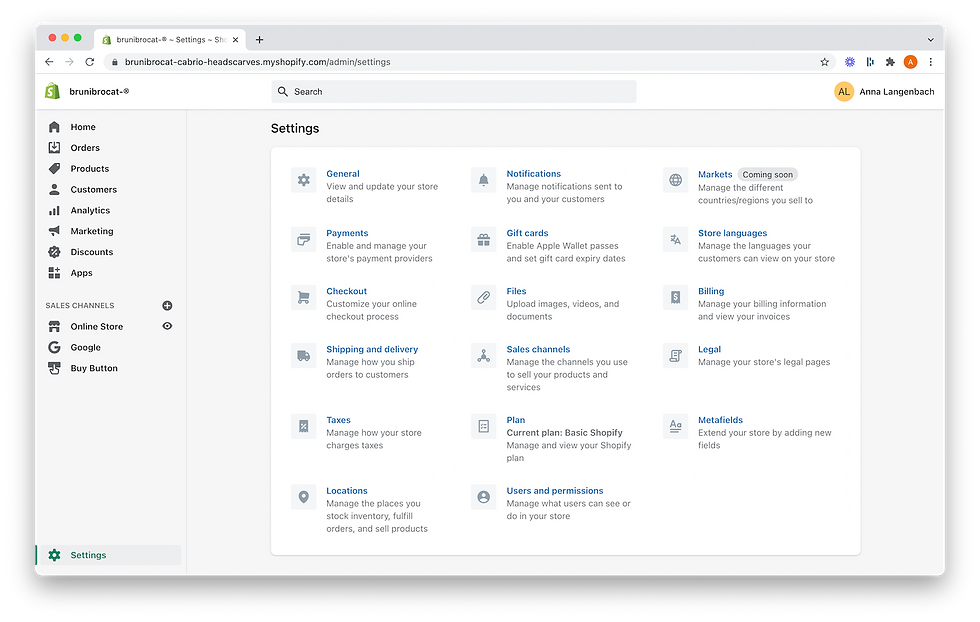Click the Notifications bell icon

[483, 180]
